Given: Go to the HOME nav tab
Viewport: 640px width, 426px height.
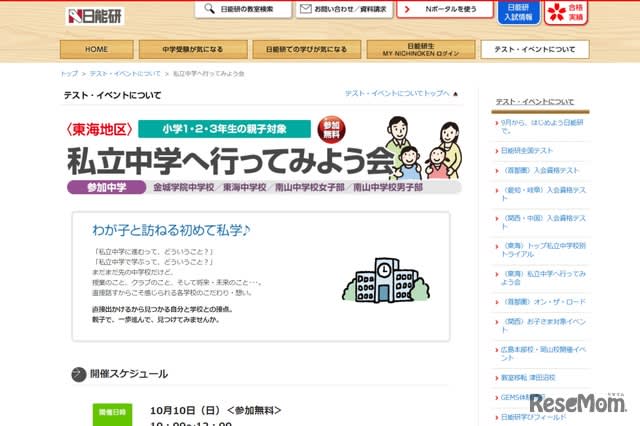Looking at the screenshot, I should [96, 49].
